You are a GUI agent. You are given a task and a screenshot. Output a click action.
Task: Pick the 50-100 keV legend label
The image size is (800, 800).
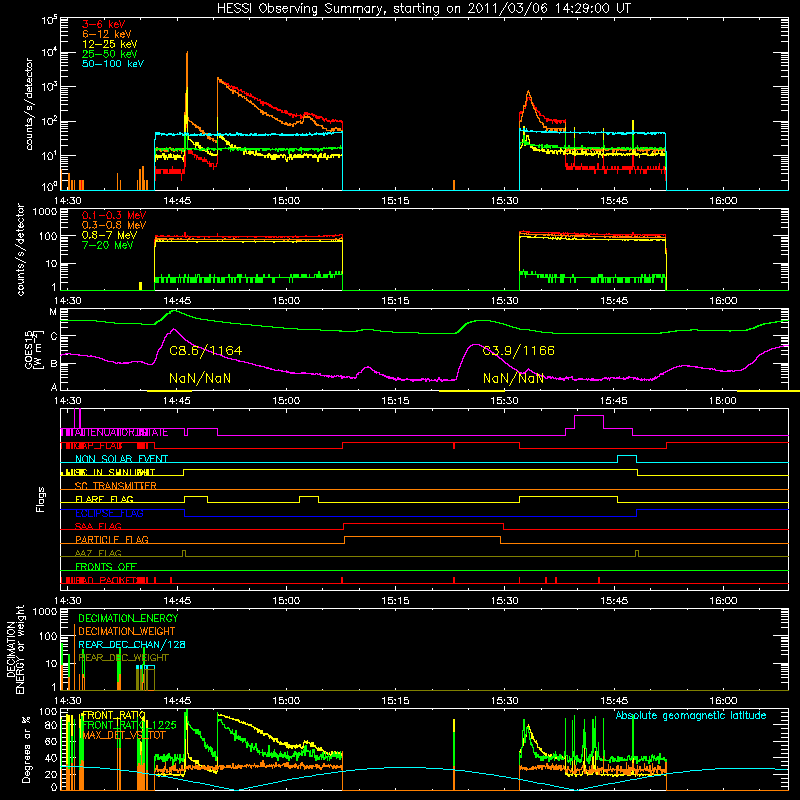pos(113,64)
